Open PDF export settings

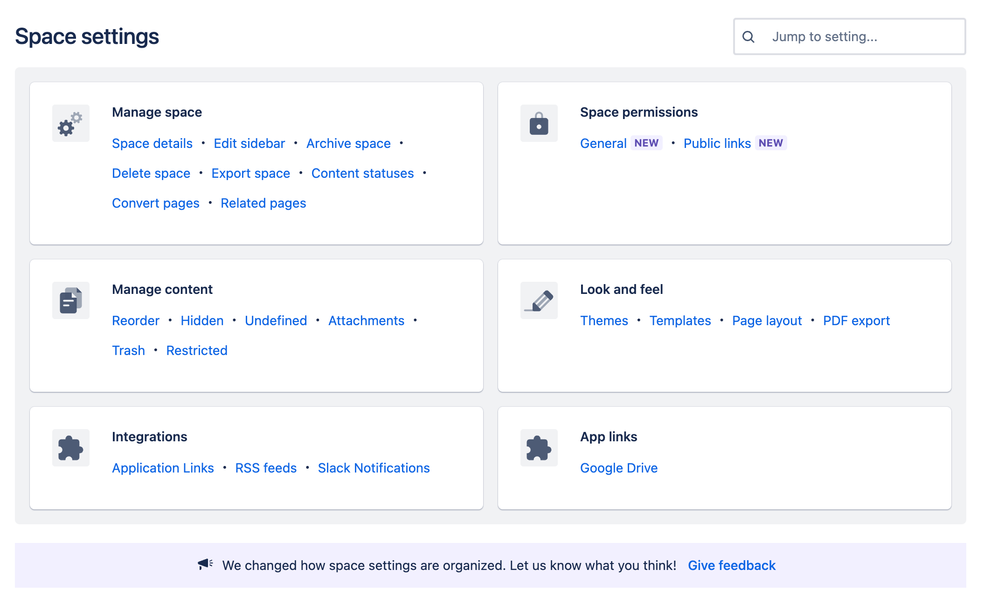(856, 321)
